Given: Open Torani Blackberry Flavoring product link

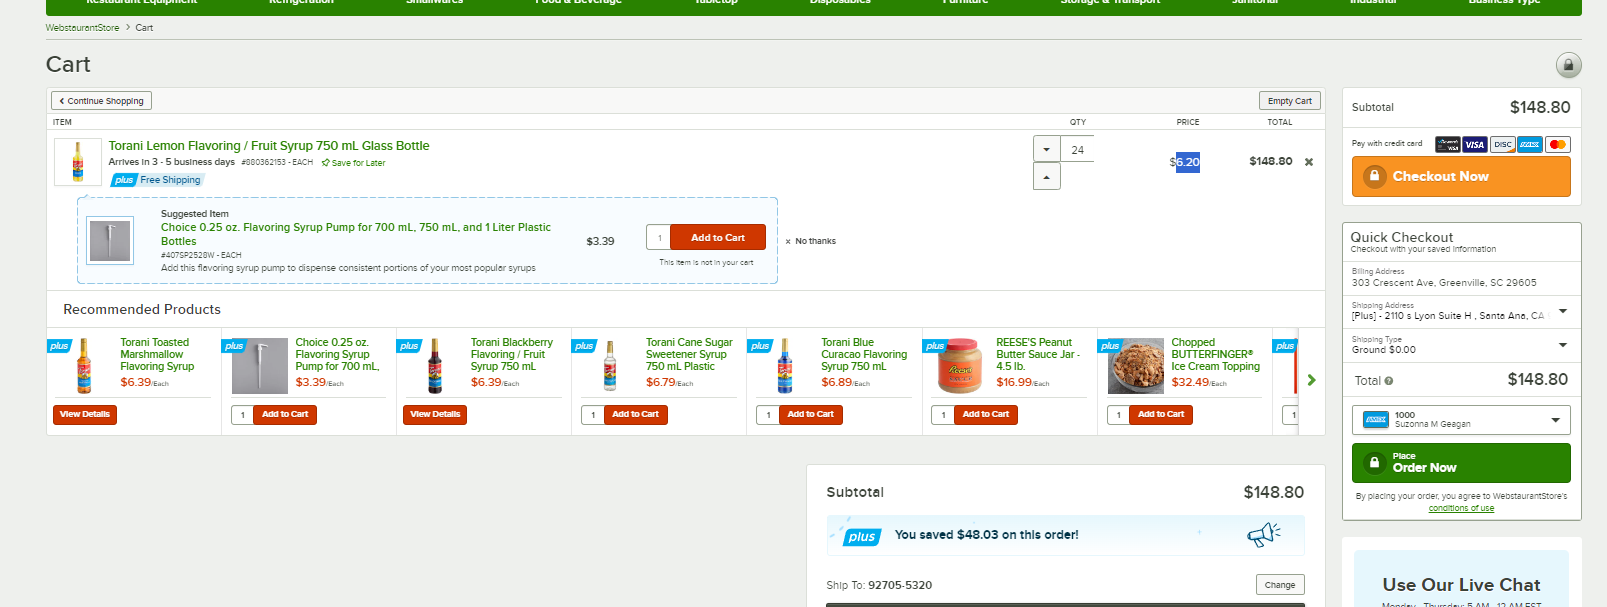Looking at the screenshot, I should click(511, 354).
